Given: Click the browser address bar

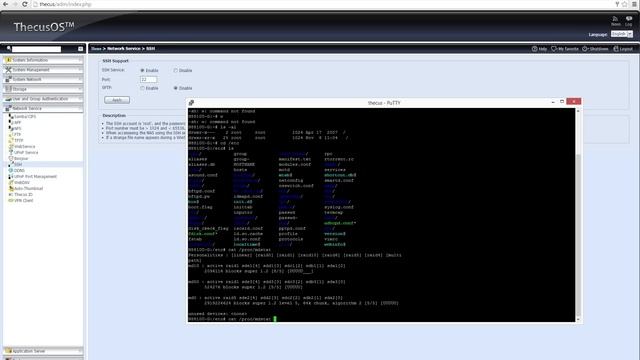Looking at the screenshot, I should click(322, 4).
